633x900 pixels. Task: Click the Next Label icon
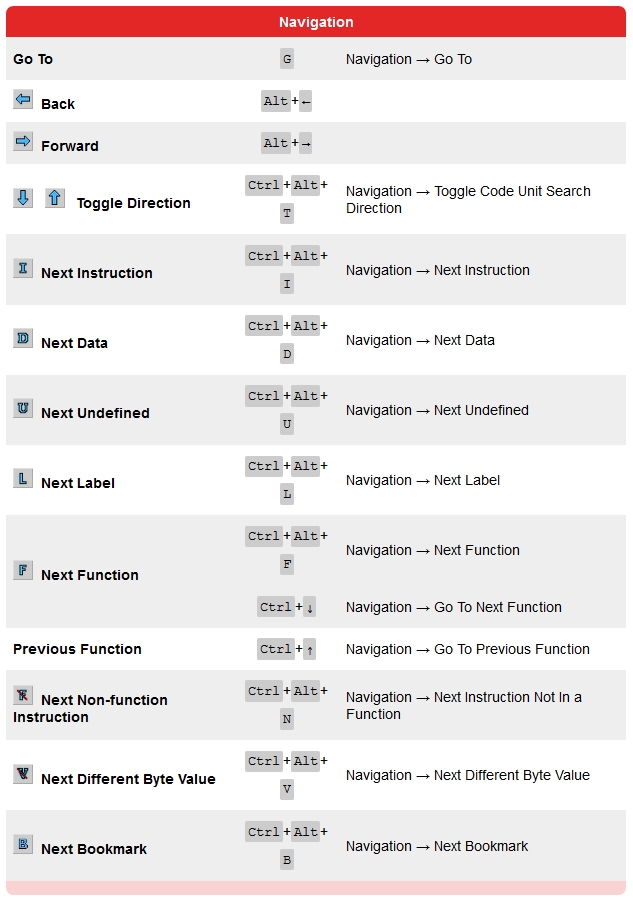coord(23,478)
